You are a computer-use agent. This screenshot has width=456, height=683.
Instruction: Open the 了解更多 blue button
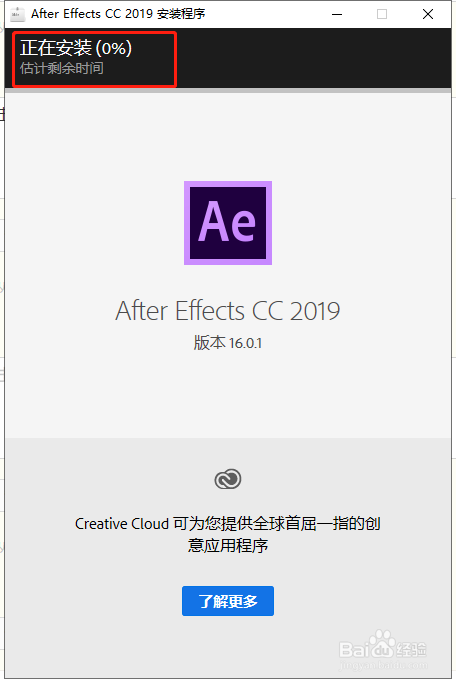point(228,601)
